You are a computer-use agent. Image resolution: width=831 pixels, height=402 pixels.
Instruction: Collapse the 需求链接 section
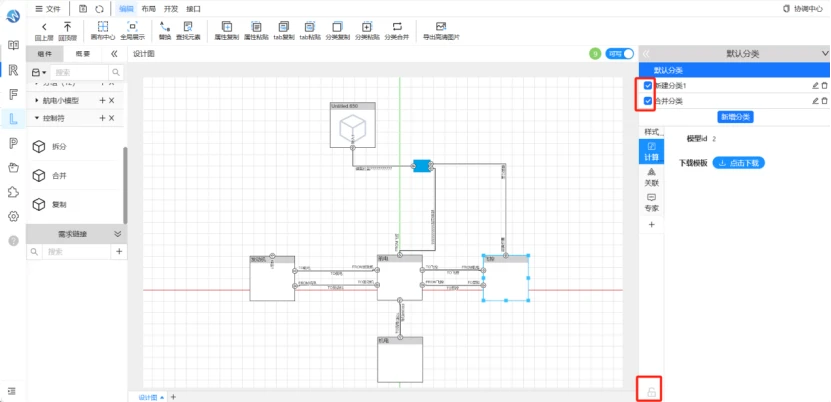(x=118, y=234)
